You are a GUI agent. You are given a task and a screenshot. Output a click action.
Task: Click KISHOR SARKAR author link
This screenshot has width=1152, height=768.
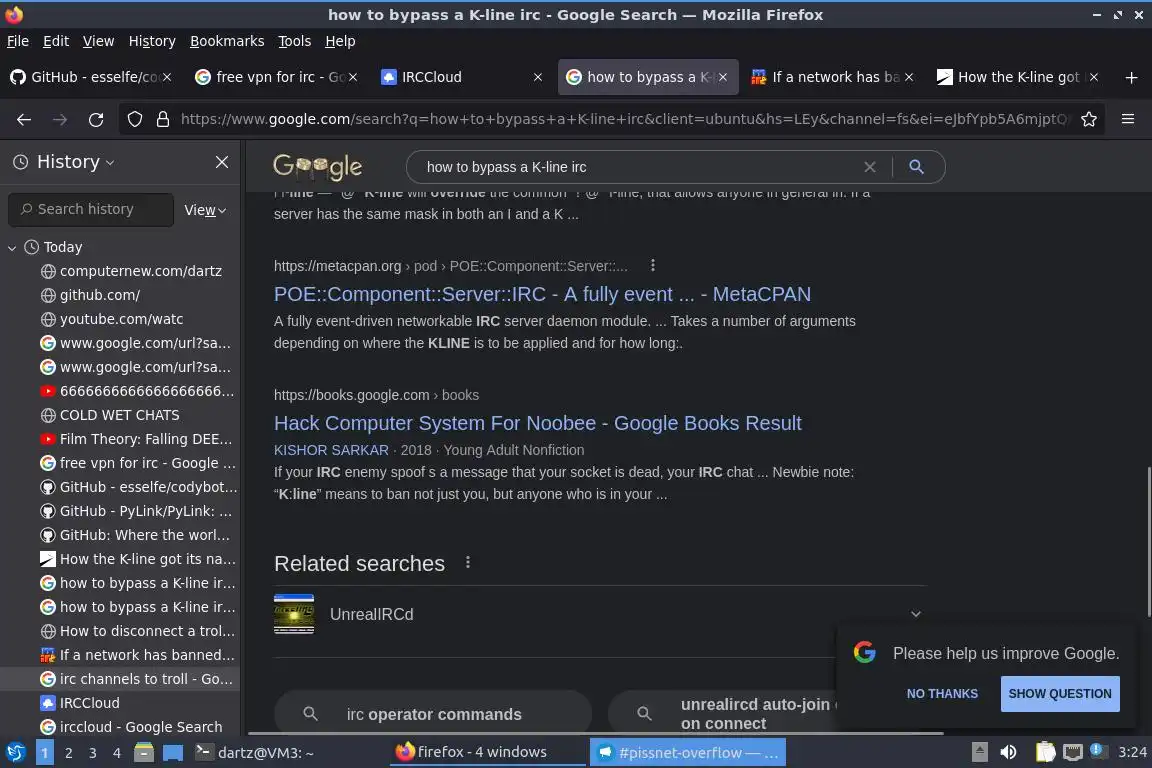331,450
